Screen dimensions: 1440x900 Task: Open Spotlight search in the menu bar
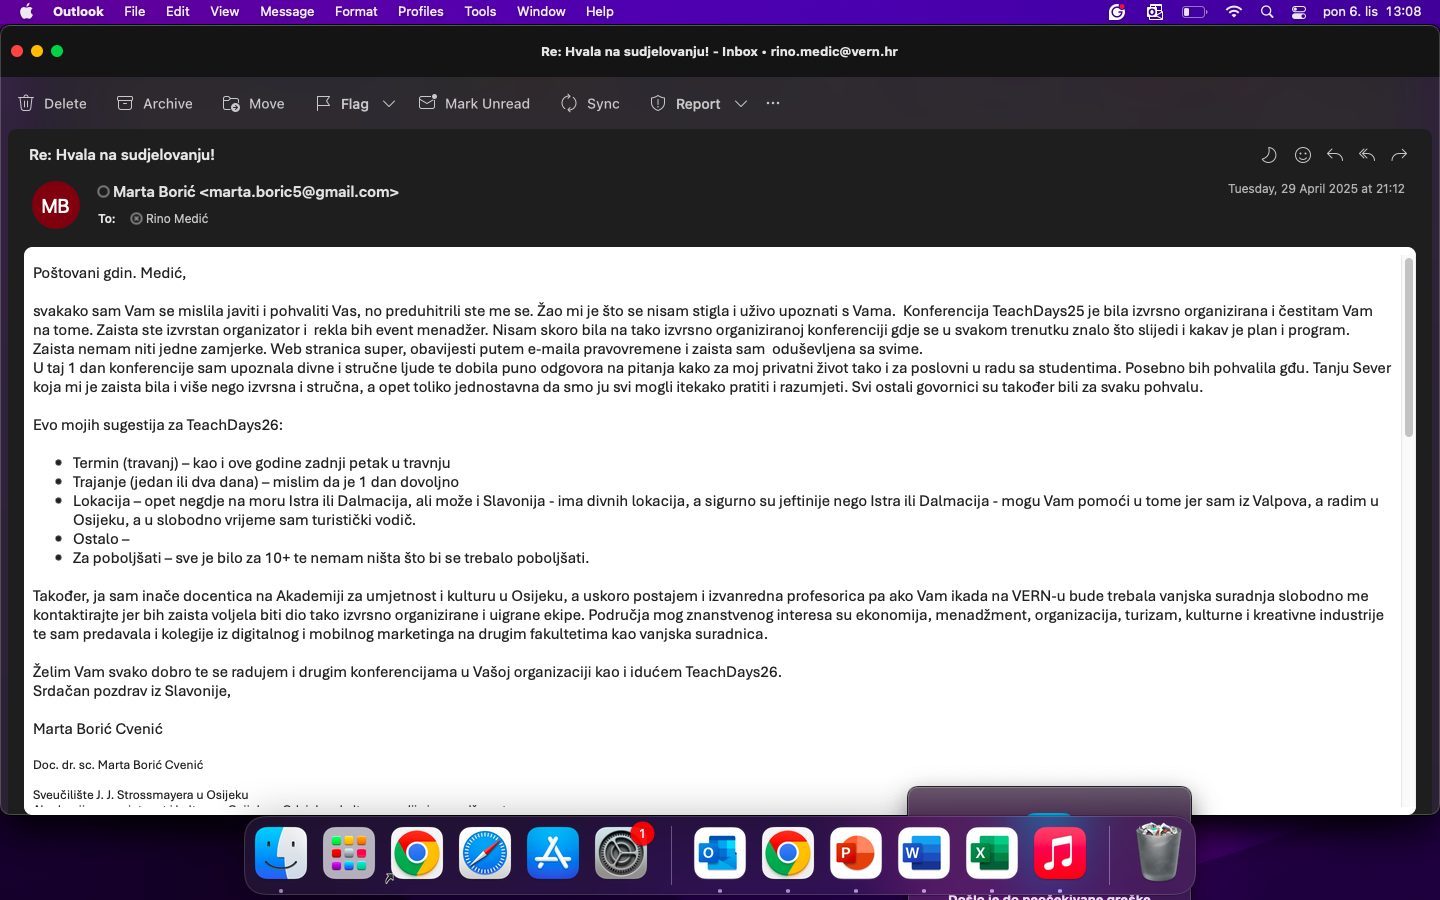coord(1267,12)
